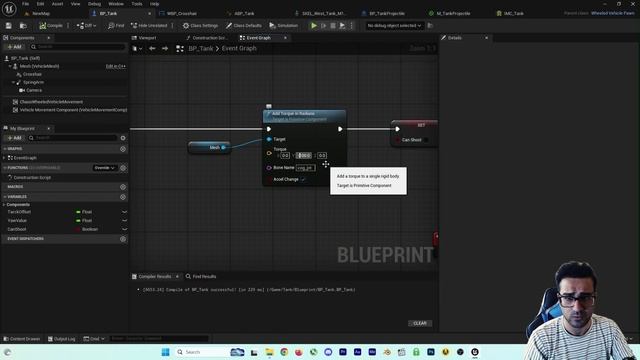Open the Debug menu

[94, 4]
